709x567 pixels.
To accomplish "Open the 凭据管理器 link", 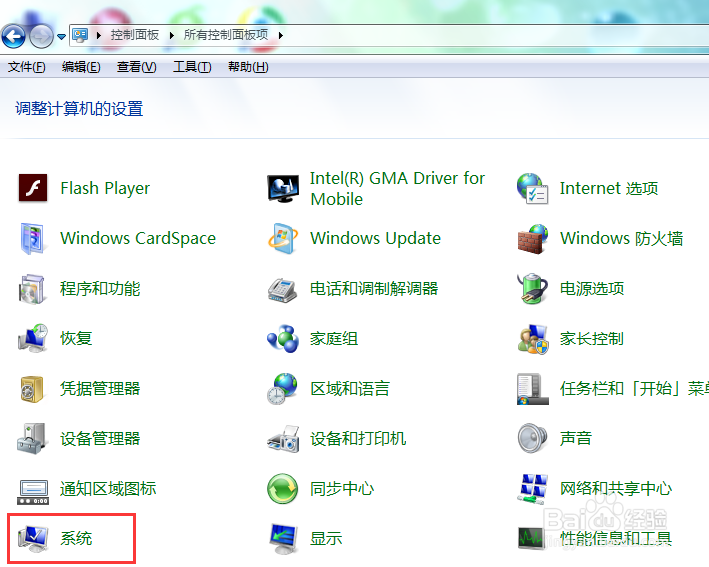I will [x=100, y=389].
